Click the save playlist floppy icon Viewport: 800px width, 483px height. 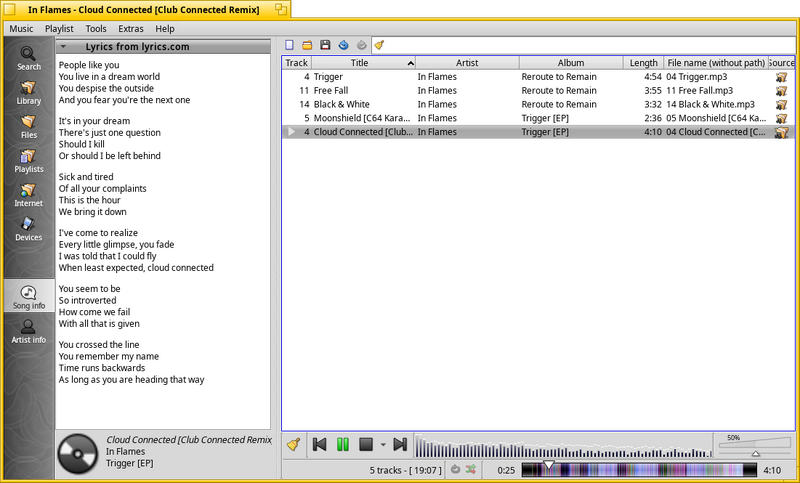(325, 45)
